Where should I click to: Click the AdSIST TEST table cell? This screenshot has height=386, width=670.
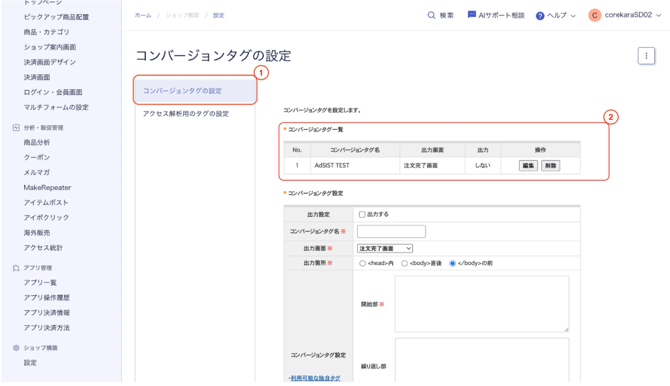point(355,166)
